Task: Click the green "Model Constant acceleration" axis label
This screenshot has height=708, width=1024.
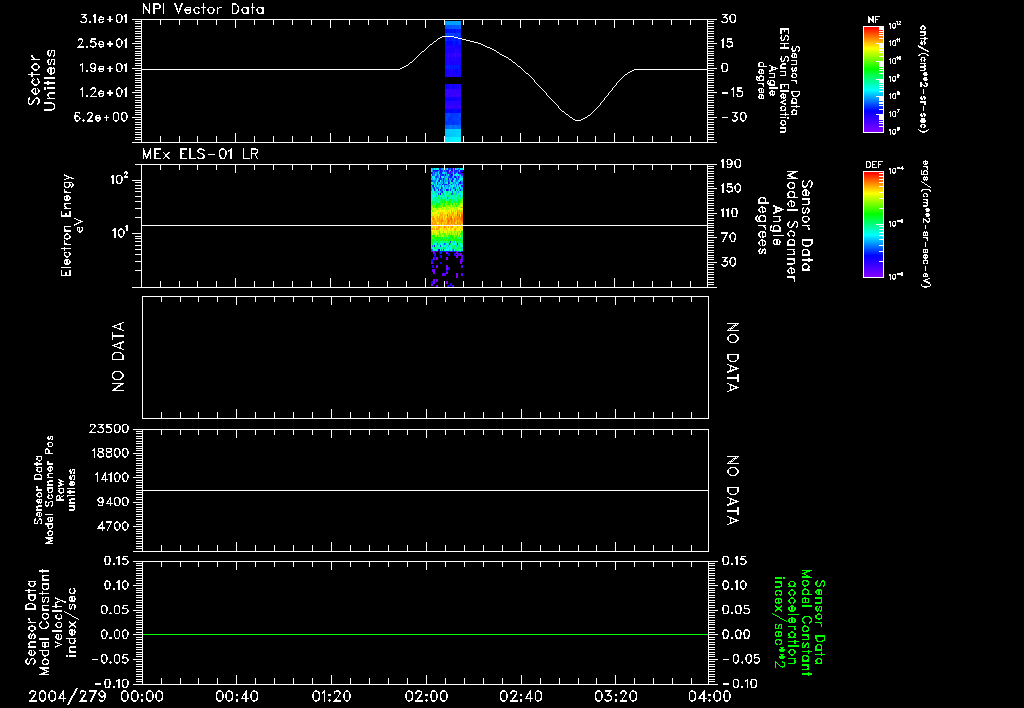Action: pos(799,622)
